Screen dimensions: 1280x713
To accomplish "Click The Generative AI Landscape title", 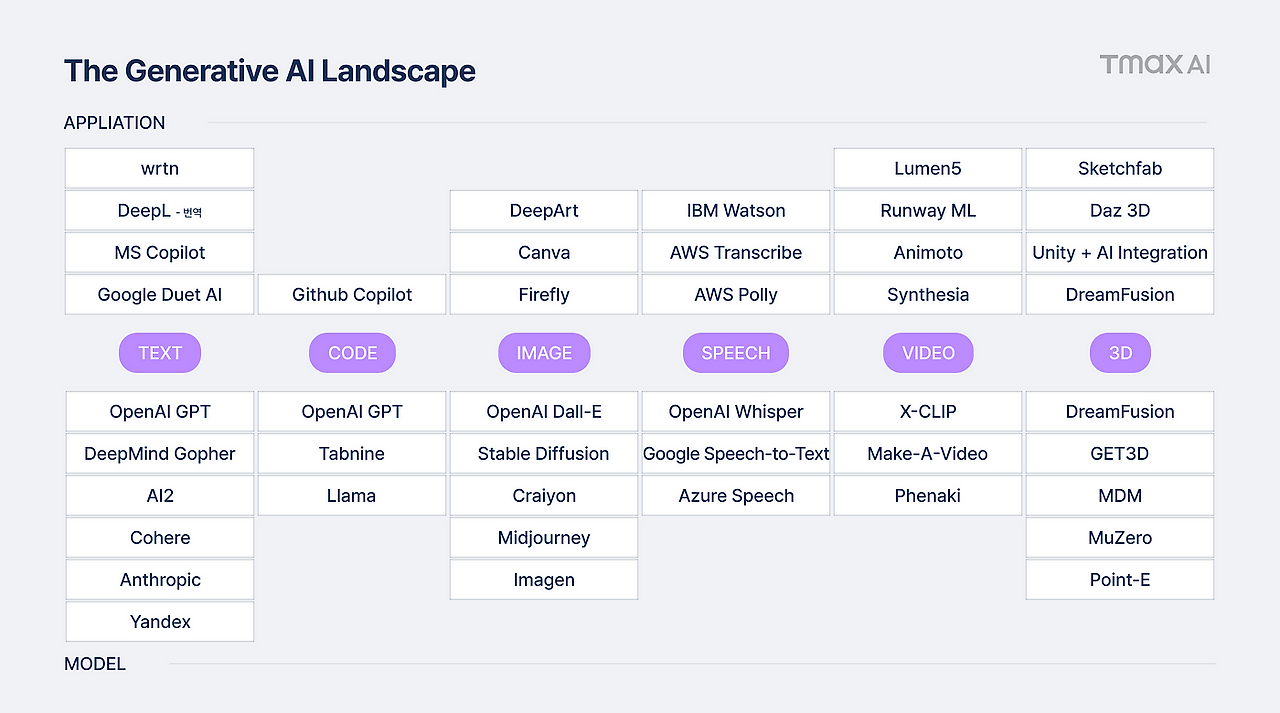I will (270, 71).
